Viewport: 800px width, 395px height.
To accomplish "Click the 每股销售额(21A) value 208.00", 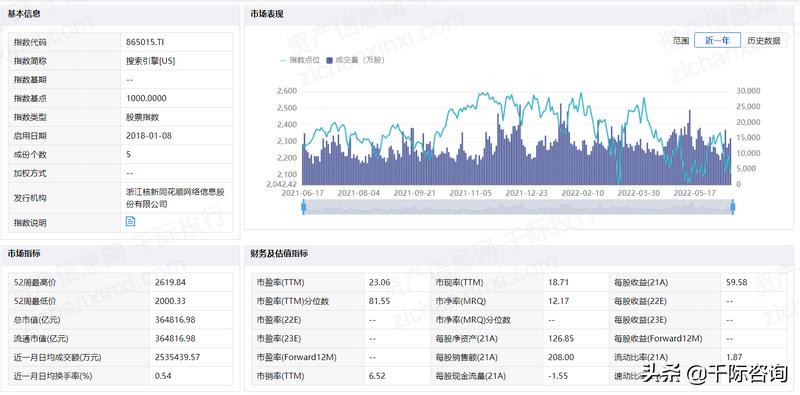I will click(560, 357).
